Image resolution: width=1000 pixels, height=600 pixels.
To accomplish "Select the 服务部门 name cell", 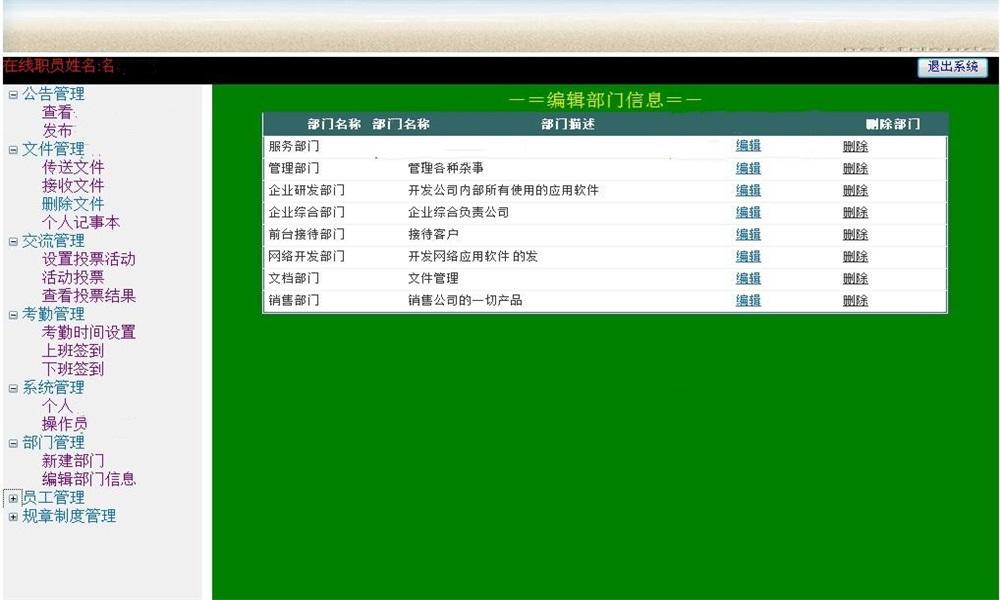I will point(294,147).
